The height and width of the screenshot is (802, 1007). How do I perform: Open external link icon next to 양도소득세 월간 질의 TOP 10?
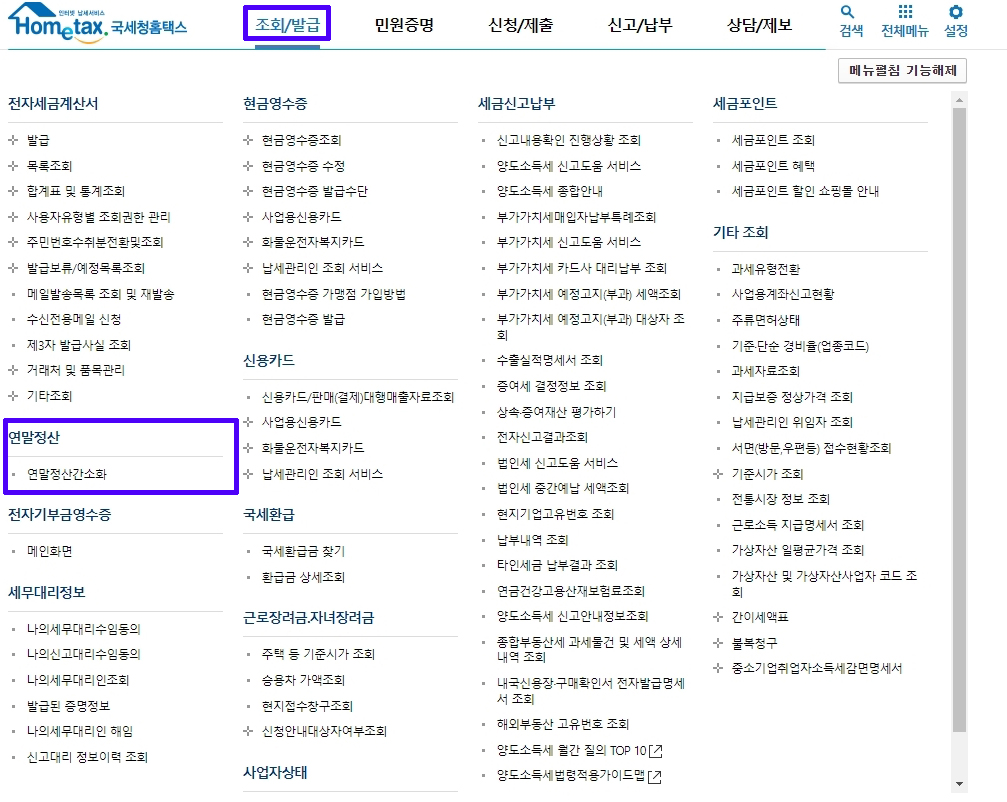(x=656, y=751)
